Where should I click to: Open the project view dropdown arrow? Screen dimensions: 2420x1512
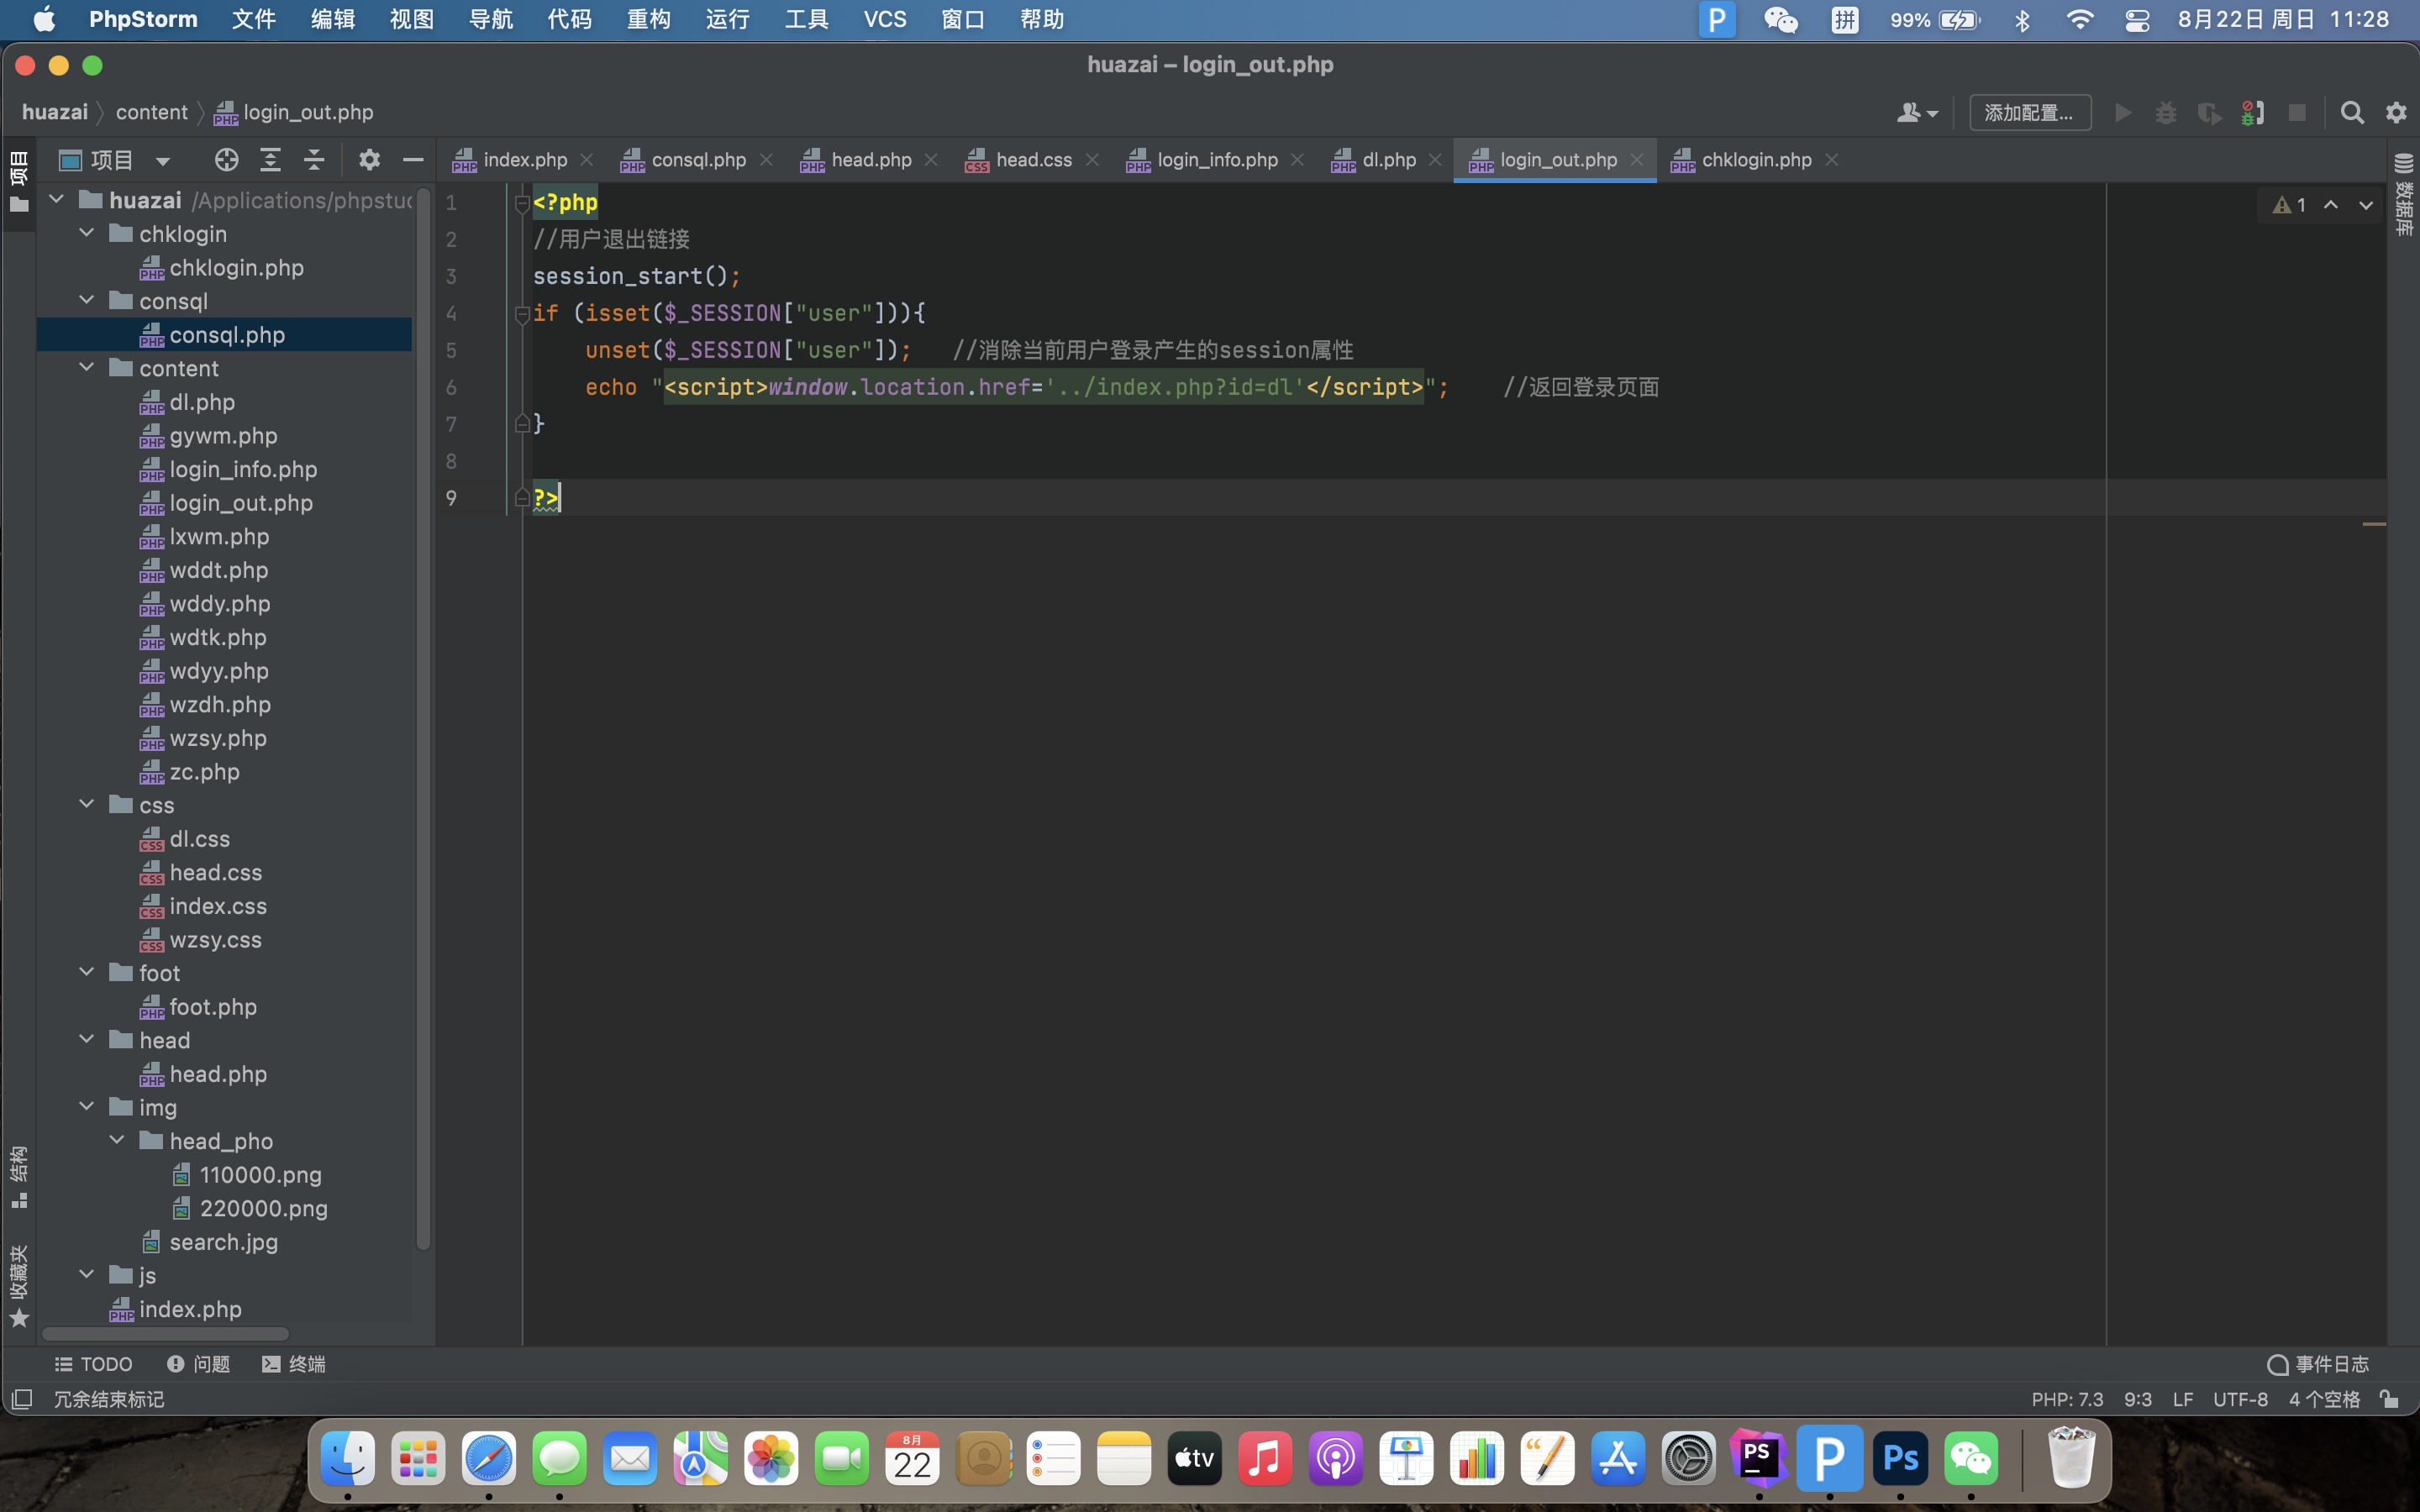pyautogui.click(x=163, y=161)
